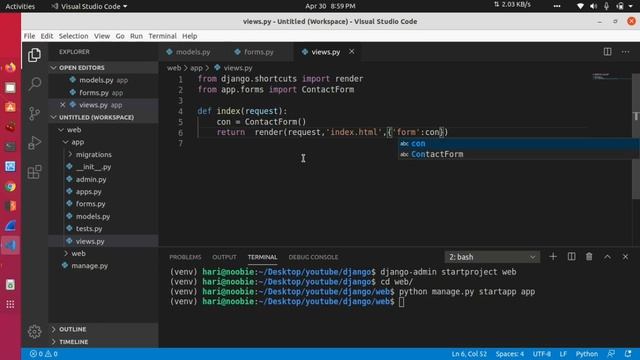Switch to the Problems panel tab
Image resolution: width=640 pixels, height=360 pixels.
(185, 257)
